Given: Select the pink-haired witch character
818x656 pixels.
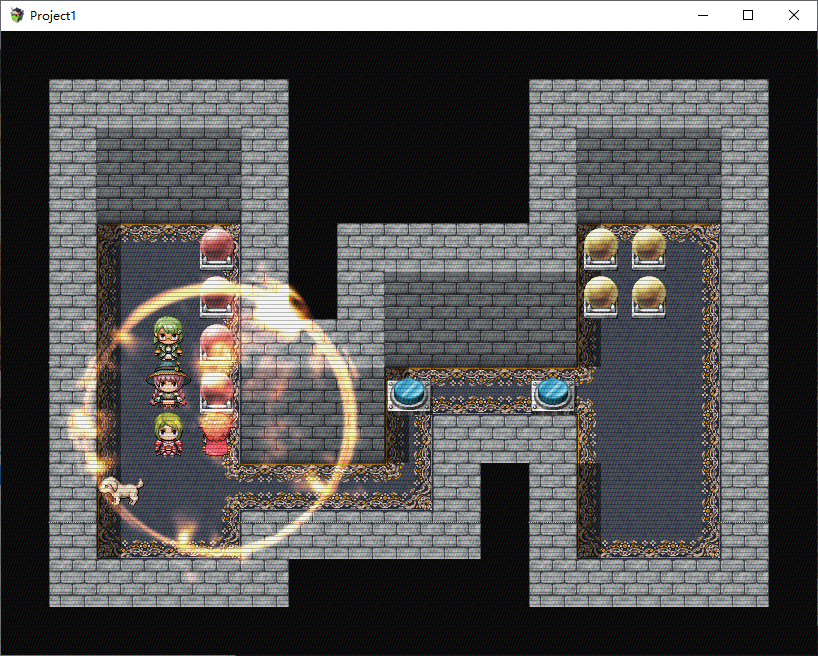Looking at the screenshot, I should point(168,386).
